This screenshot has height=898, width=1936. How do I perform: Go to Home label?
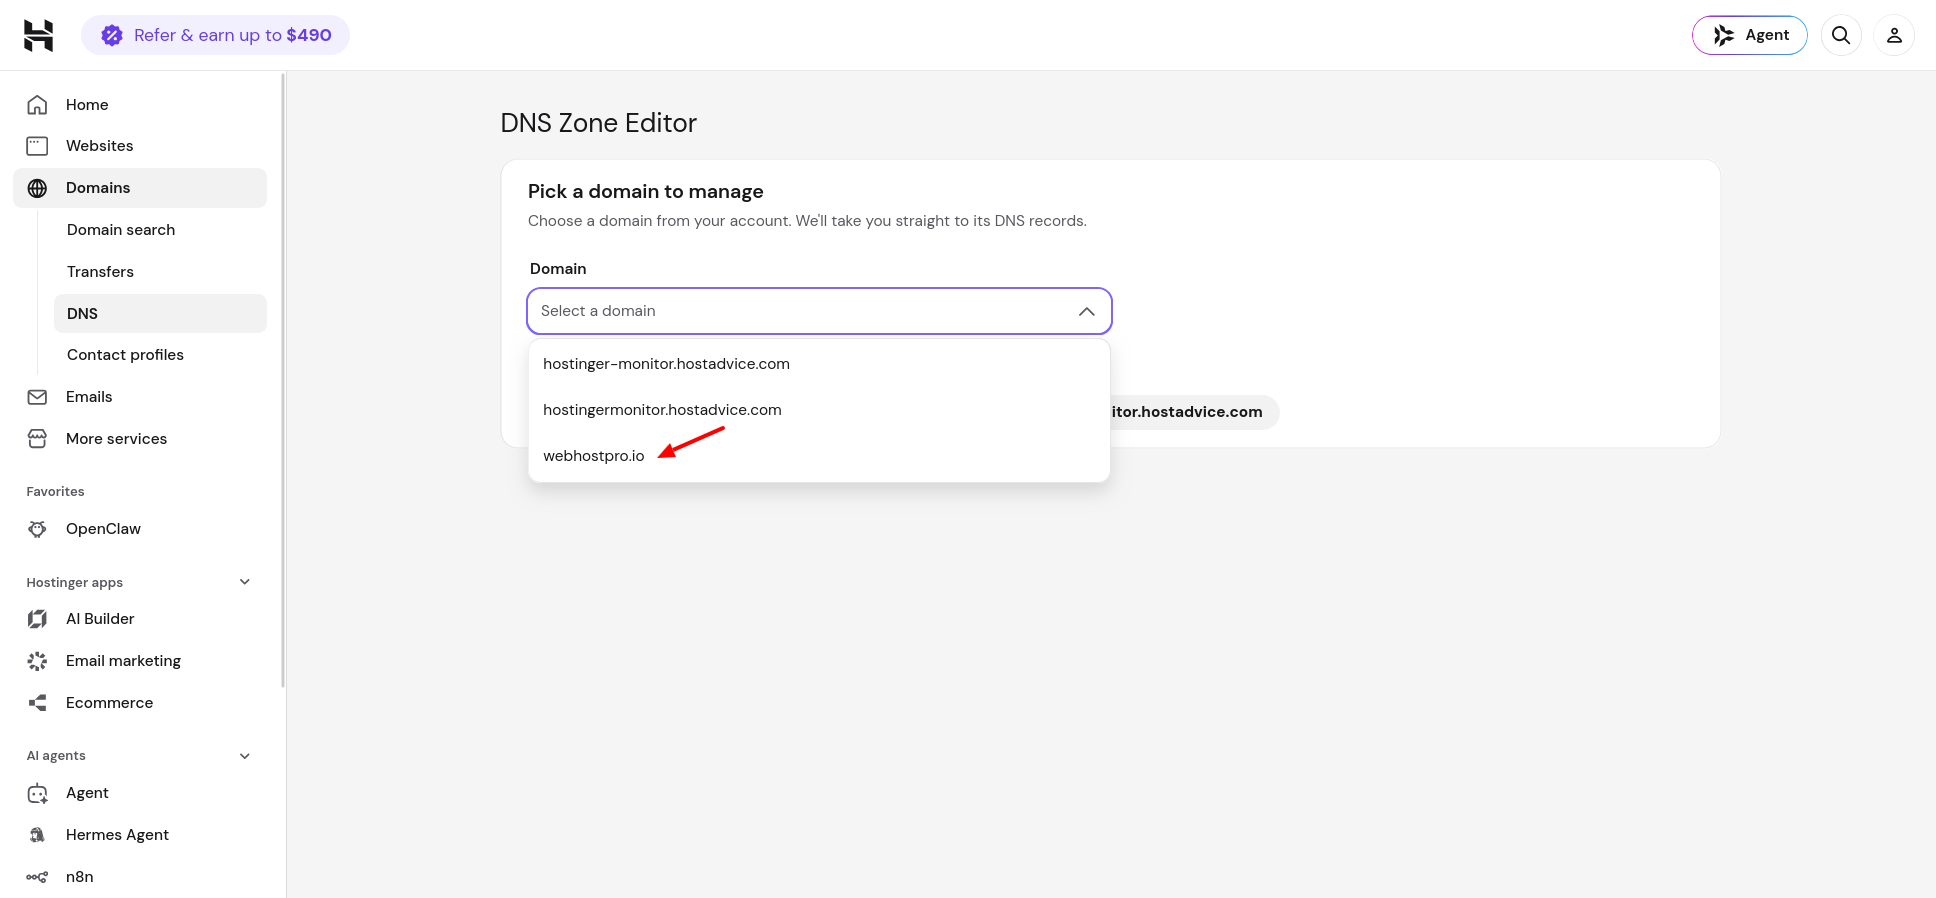point(87,105)
